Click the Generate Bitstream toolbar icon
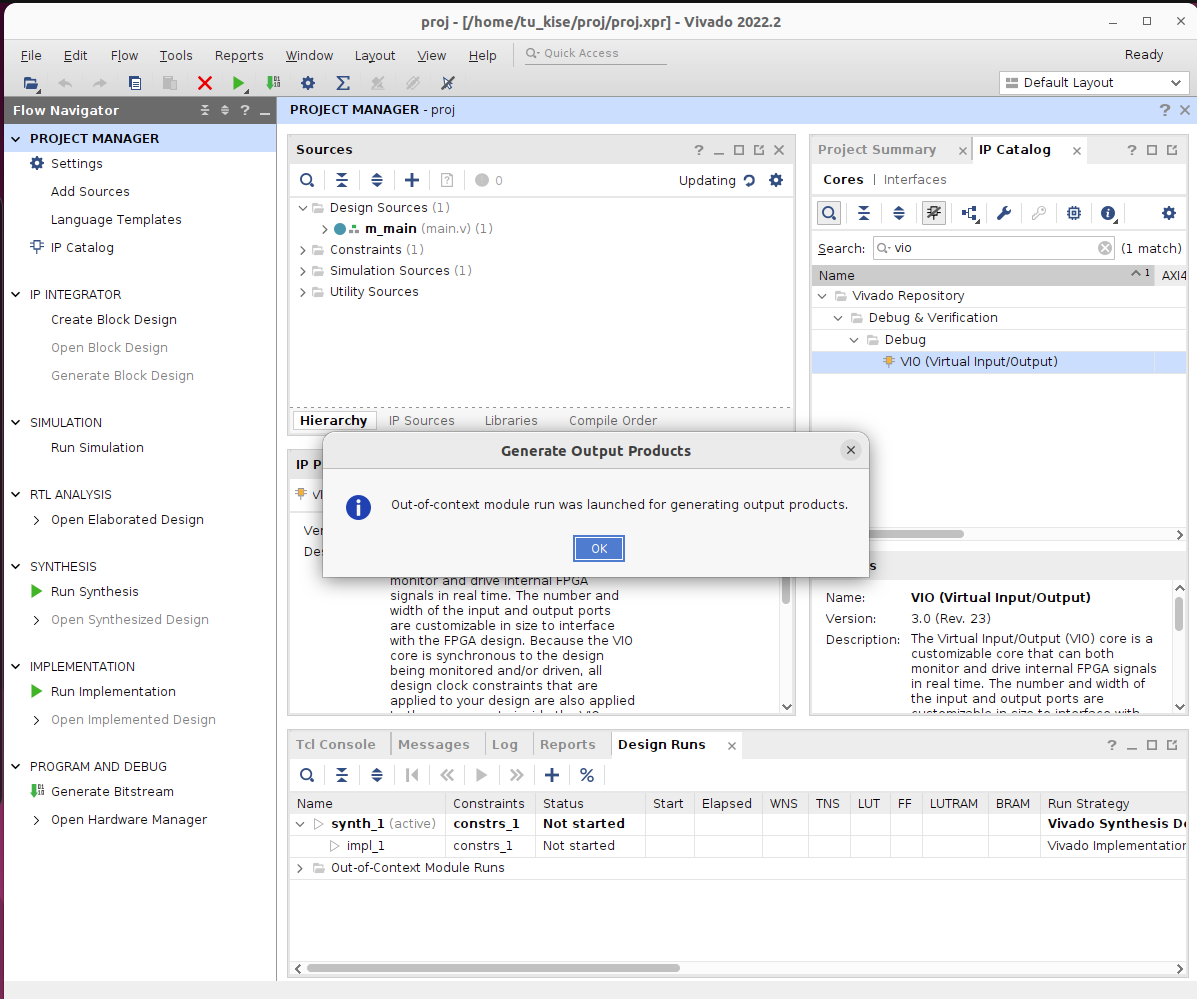This screenshot has width=1197, height=999. [272, 83]
